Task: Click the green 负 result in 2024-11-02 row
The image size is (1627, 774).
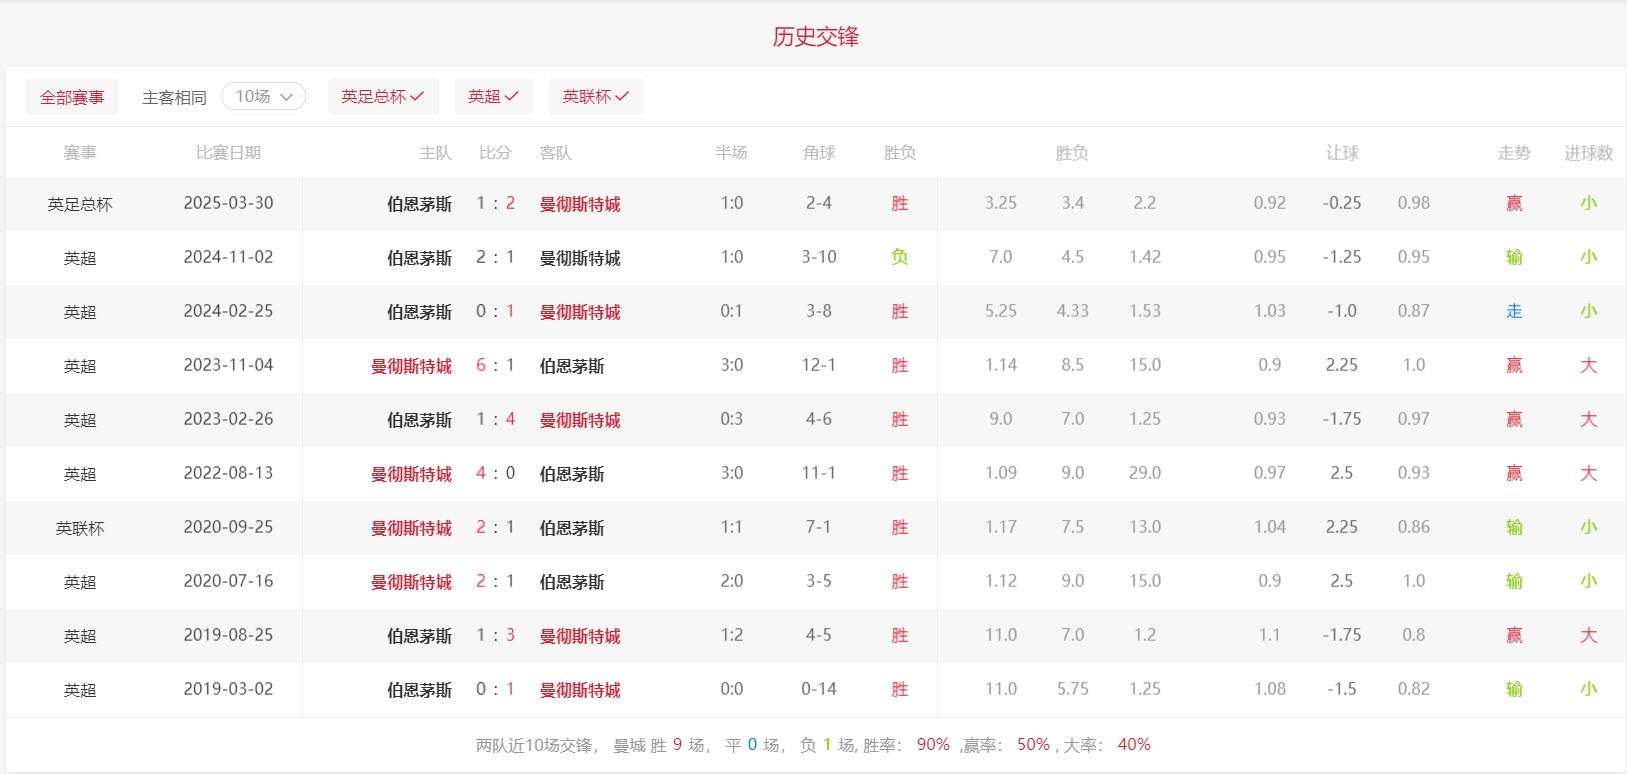Action: (899, 258)
